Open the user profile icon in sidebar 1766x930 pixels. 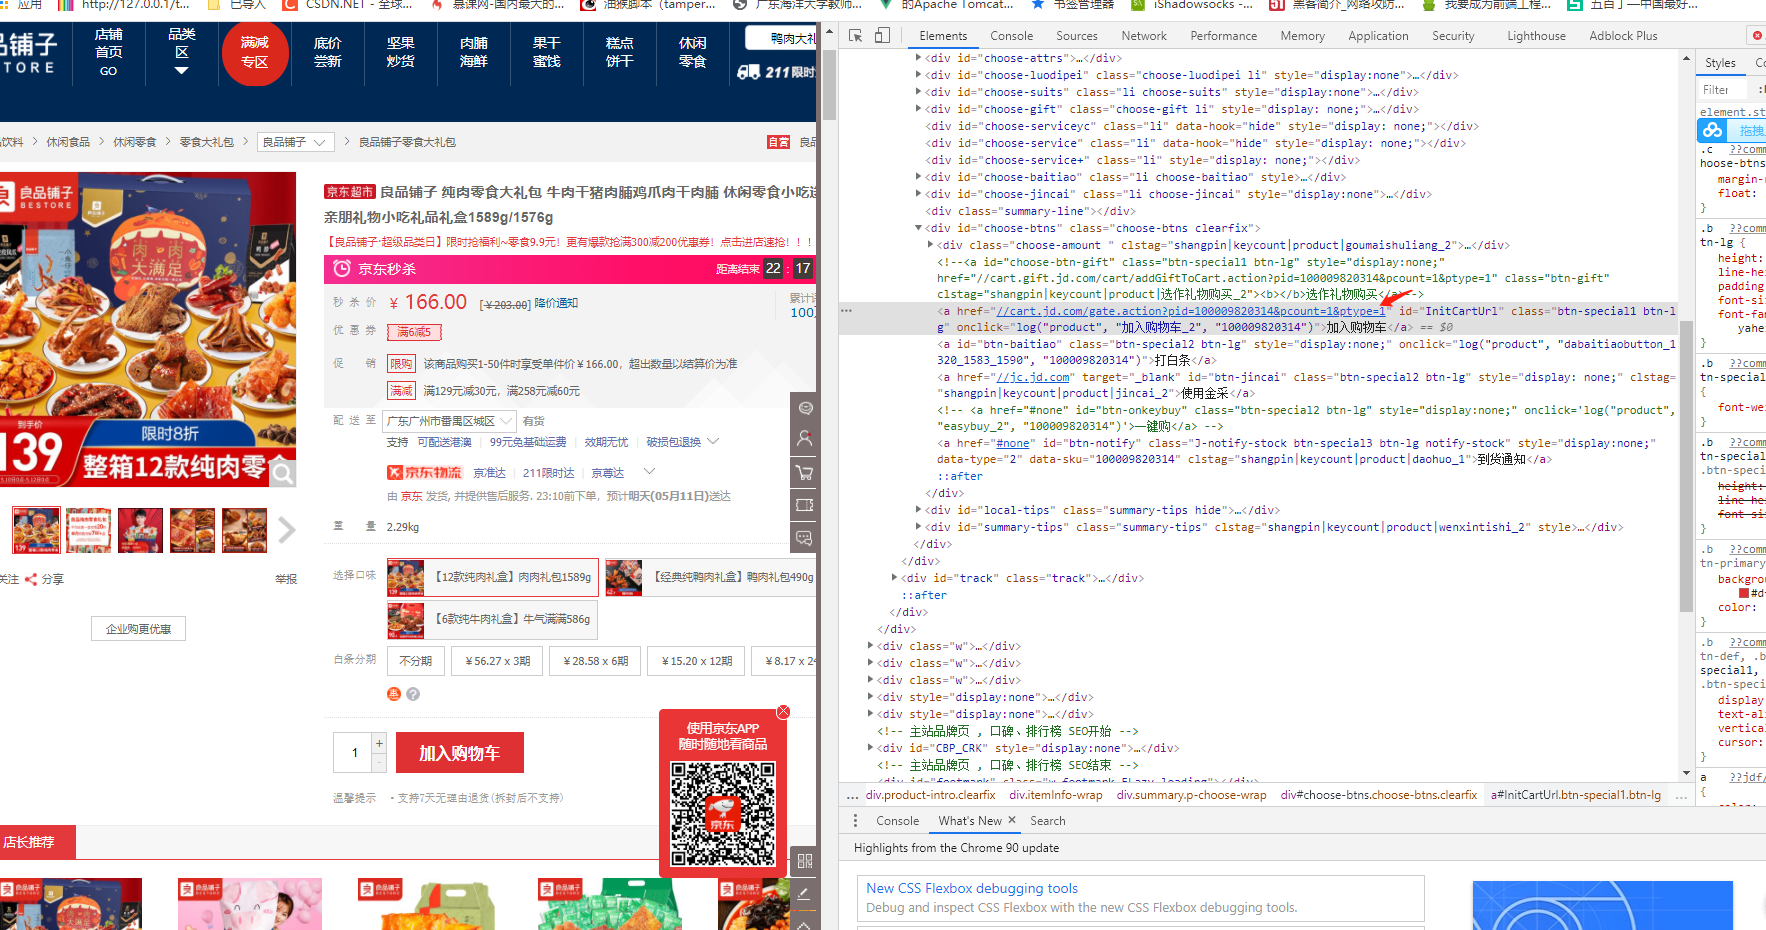point(804,439)
